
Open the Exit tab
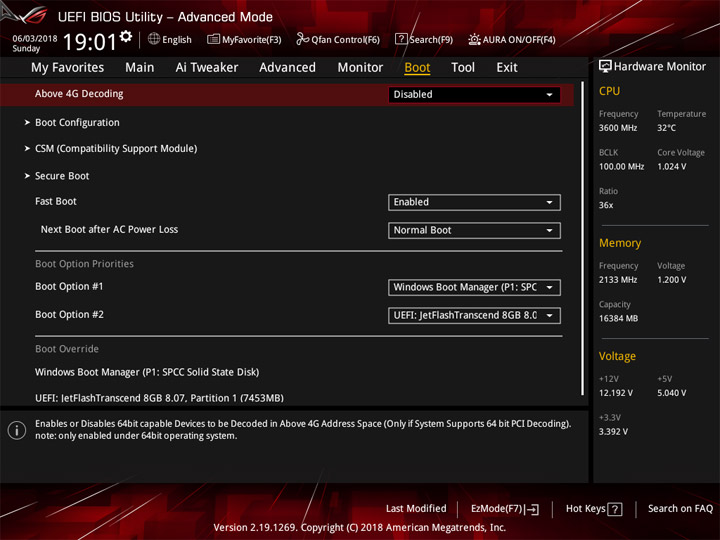507,68
